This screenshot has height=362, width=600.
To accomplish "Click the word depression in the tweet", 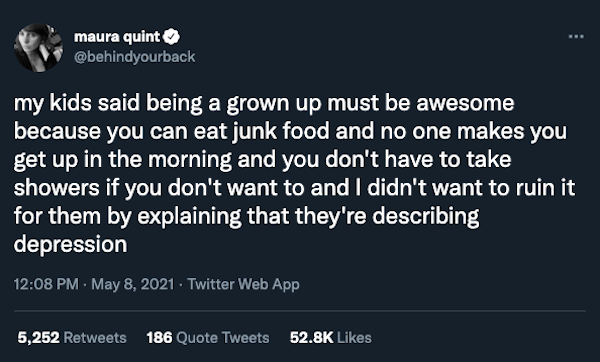I will click(x=70, y=245).
